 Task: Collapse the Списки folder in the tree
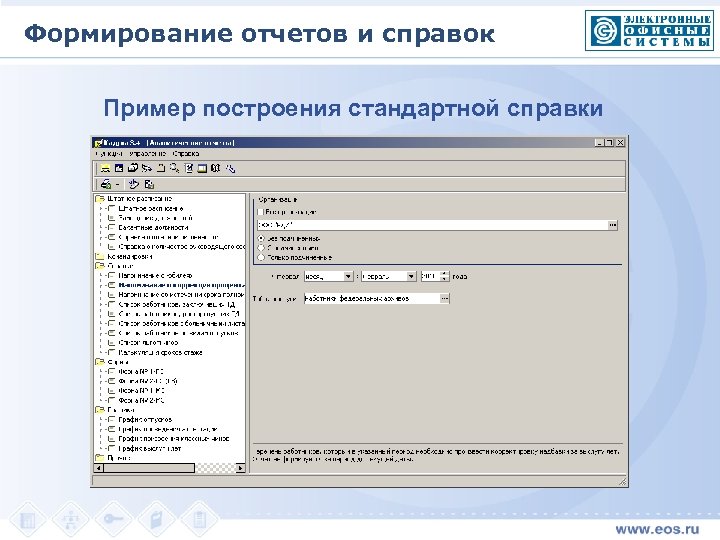100,266
